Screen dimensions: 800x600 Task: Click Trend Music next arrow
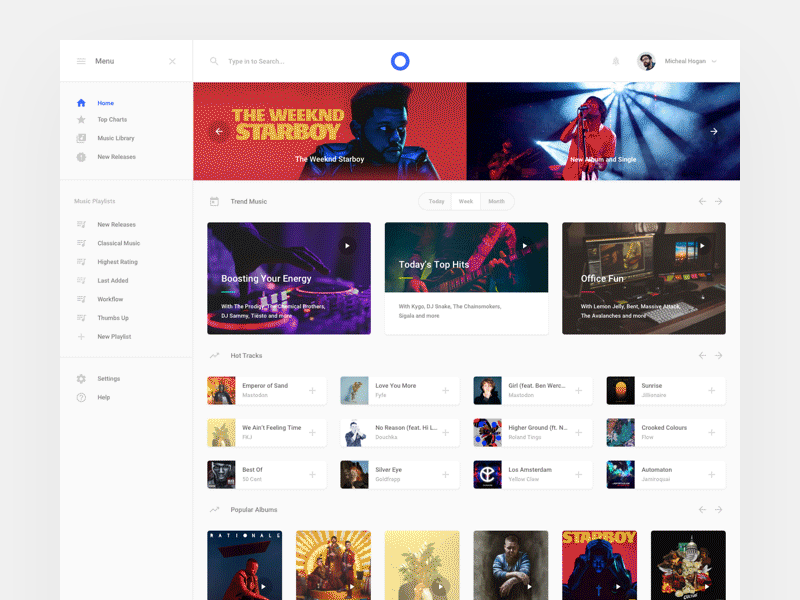(718, 202)
